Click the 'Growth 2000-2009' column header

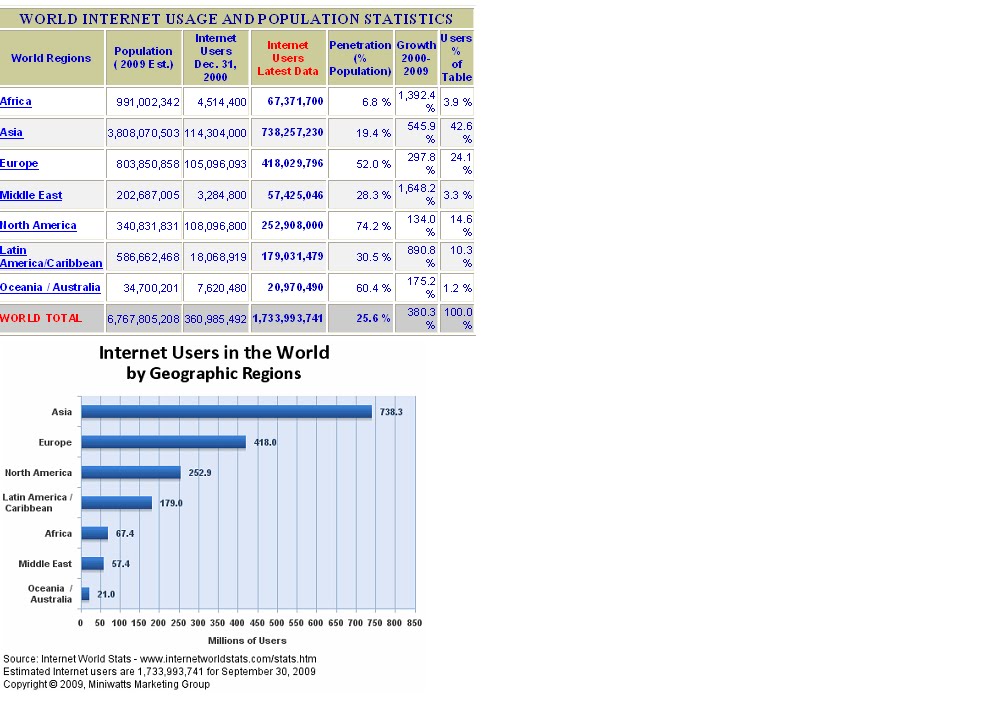click(x=416, y=58)
